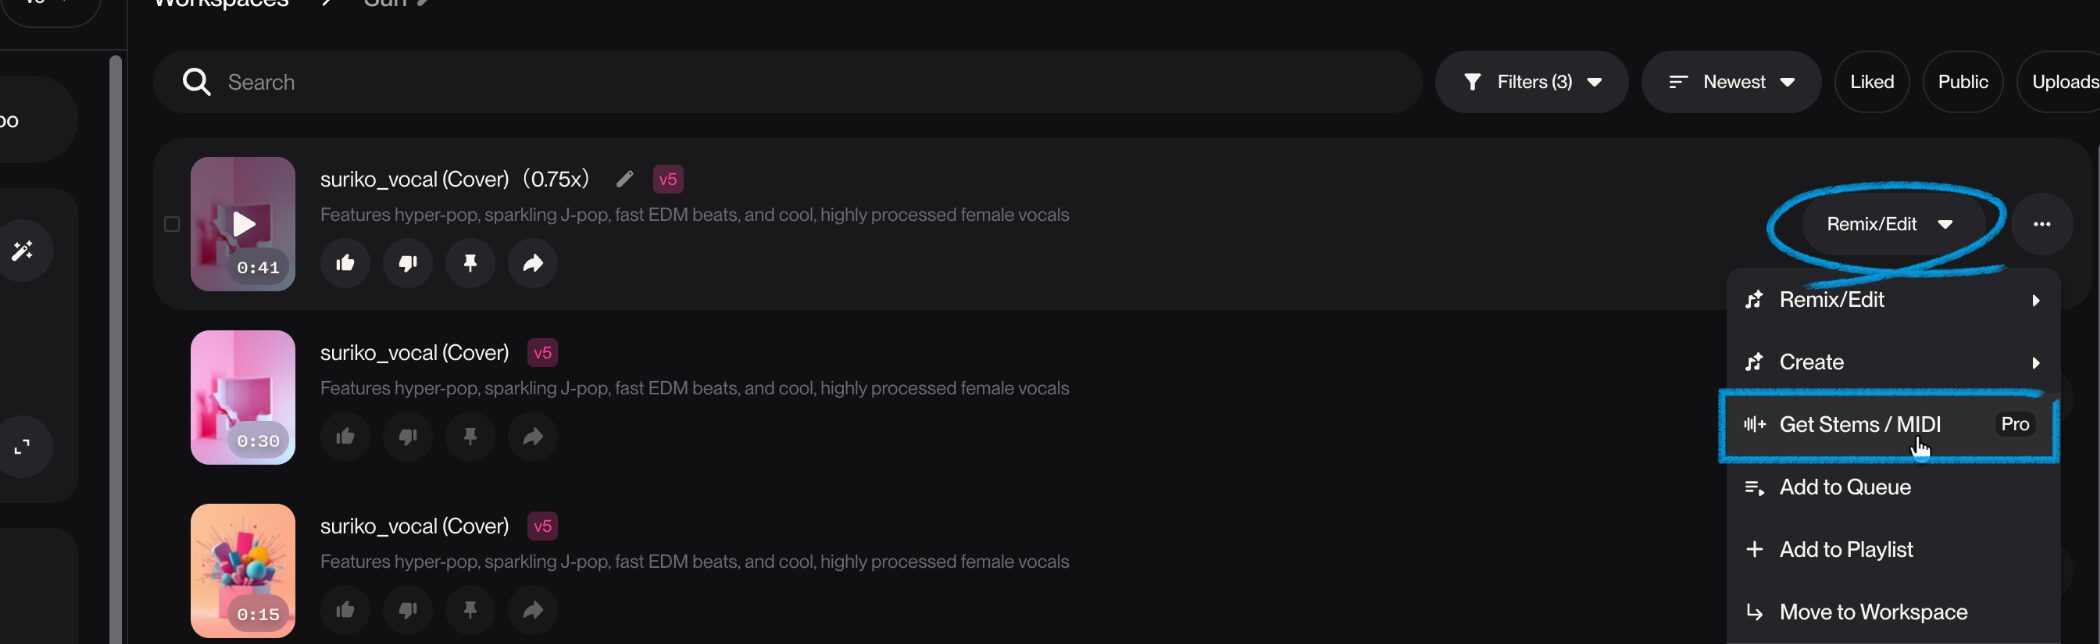Select Add to Queue menu item
Screen dimensions: 2100x644
(x=1845, y=487)
